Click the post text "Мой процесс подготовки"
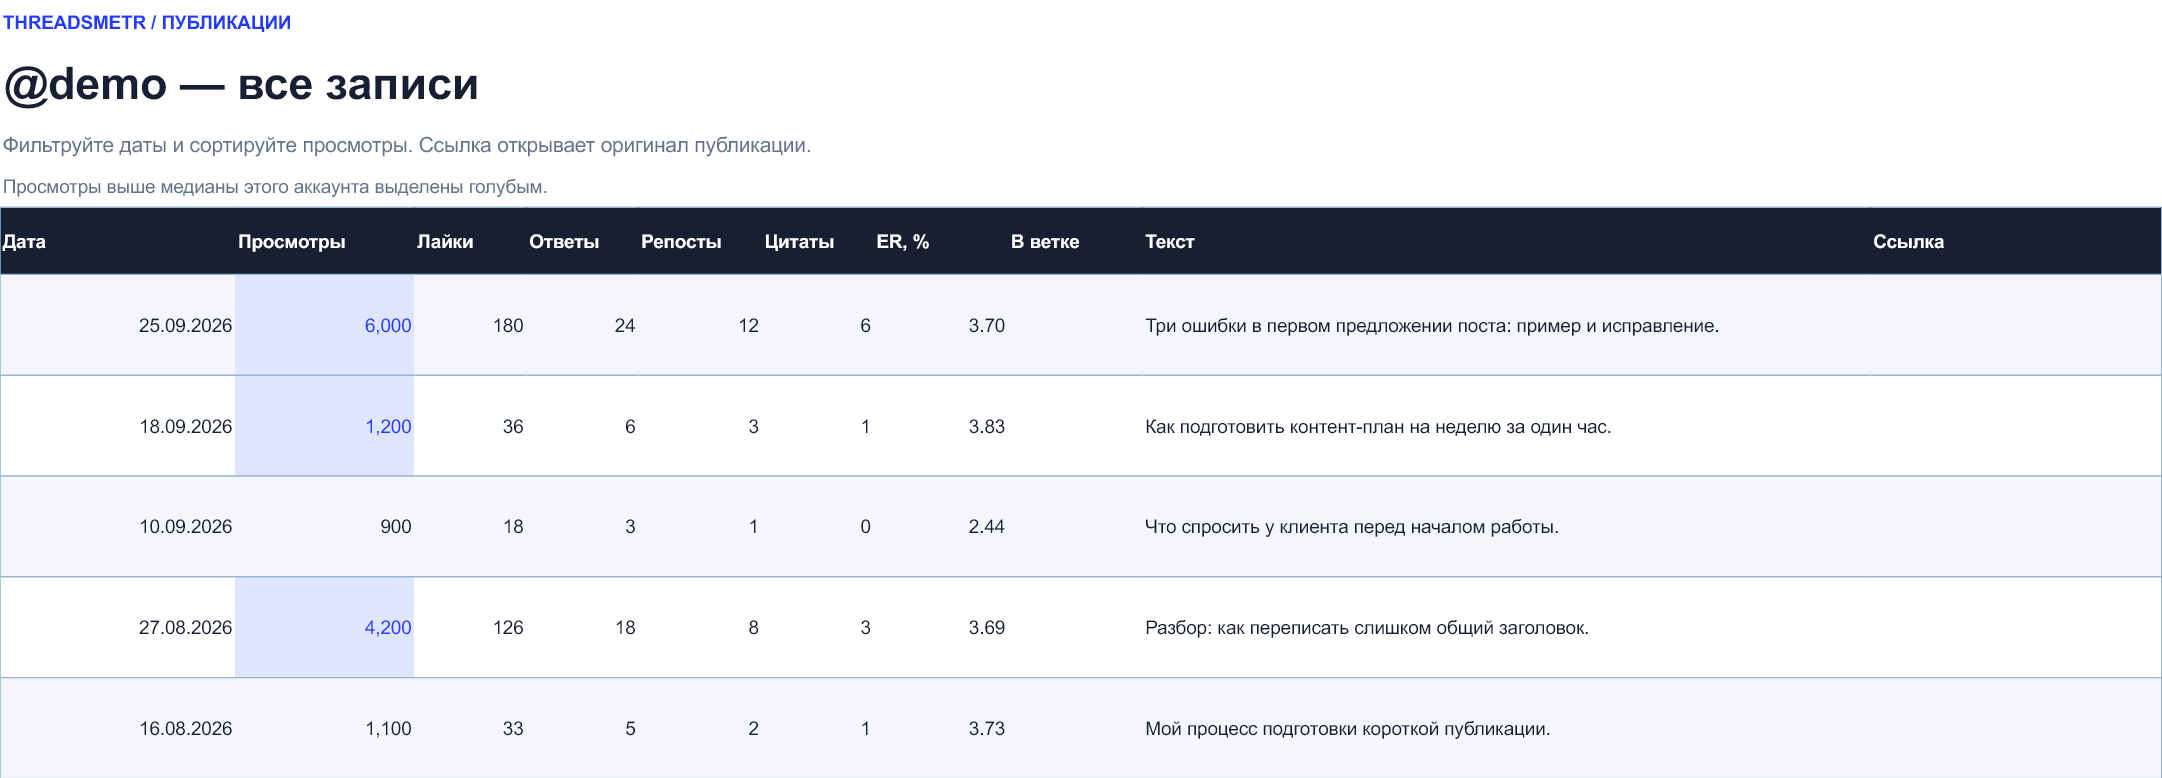Viewport: 2162px width, 778px height. [1348, 728]
